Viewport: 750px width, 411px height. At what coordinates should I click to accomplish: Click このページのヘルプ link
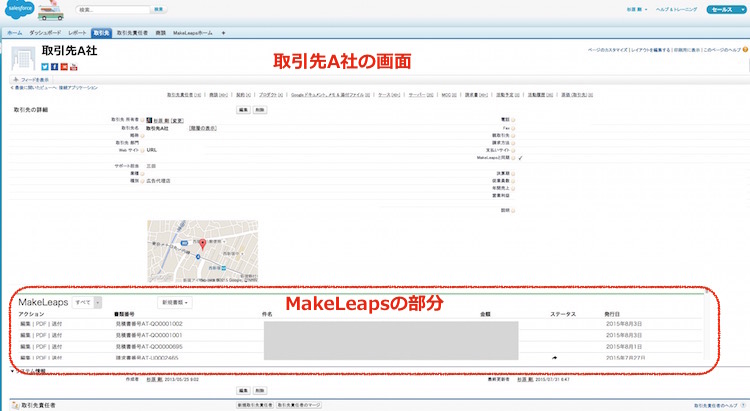pyautogui.click(x=722, y=50)
